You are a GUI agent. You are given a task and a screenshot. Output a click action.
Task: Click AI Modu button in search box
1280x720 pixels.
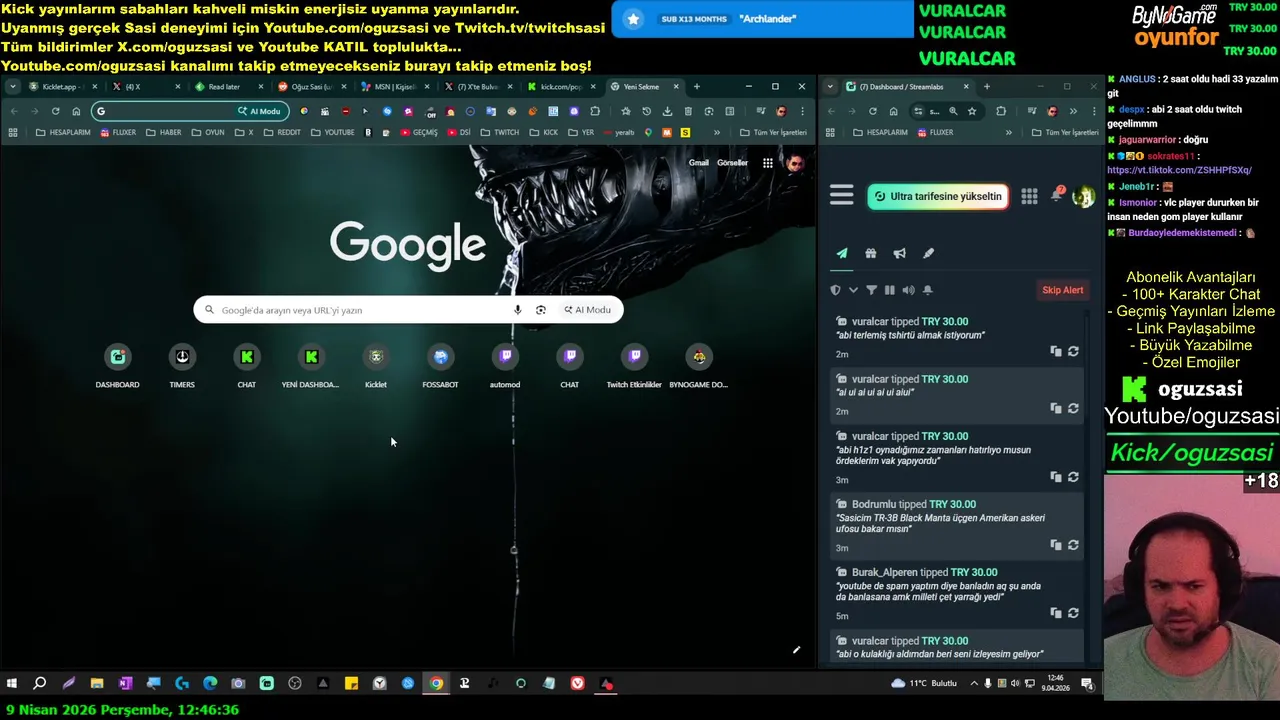click(587, 310)
